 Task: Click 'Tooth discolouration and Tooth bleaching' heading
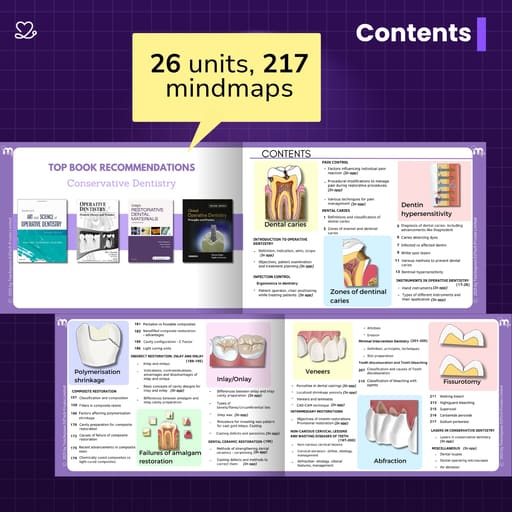click(x=393, y=363)
